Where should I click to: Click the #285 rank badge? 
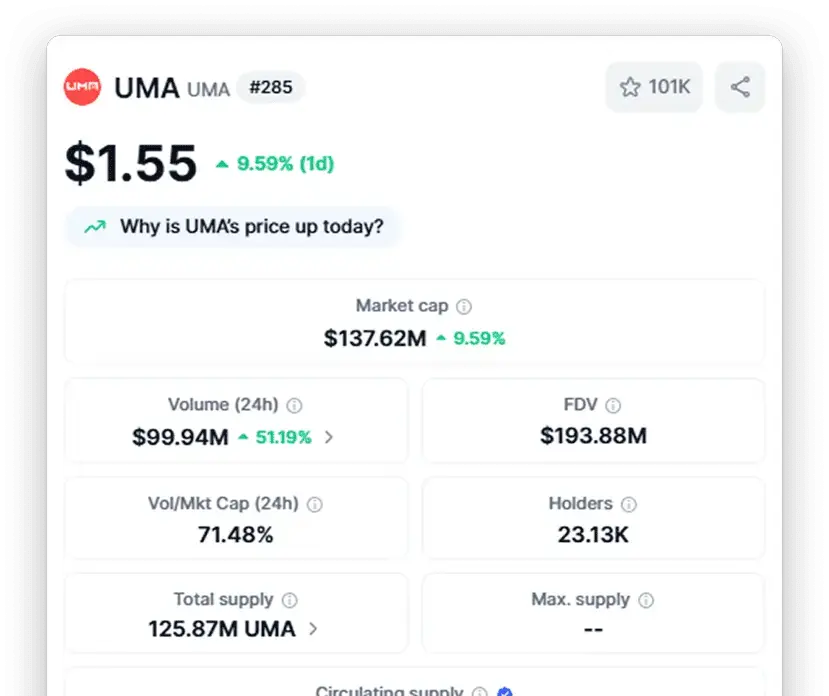tap(271, 87)
